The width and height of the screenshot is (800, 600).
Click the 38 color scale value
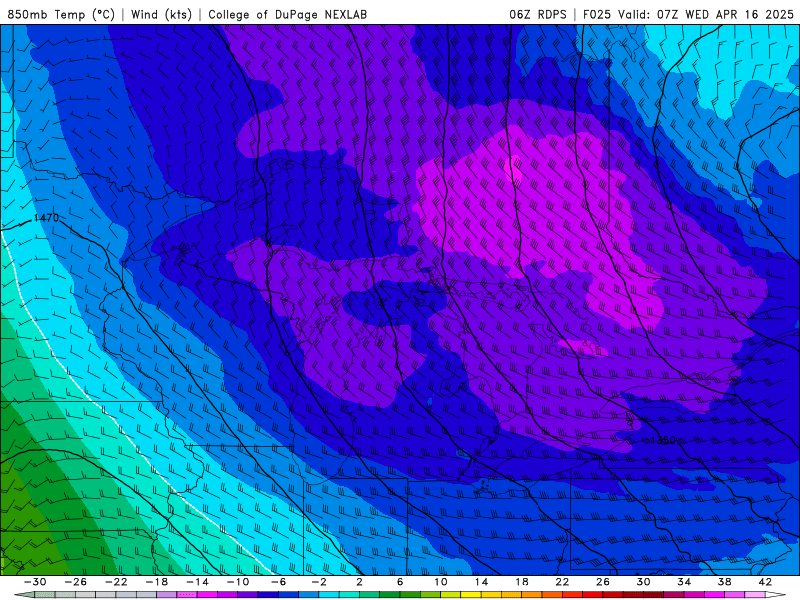(x=724, y=582)
